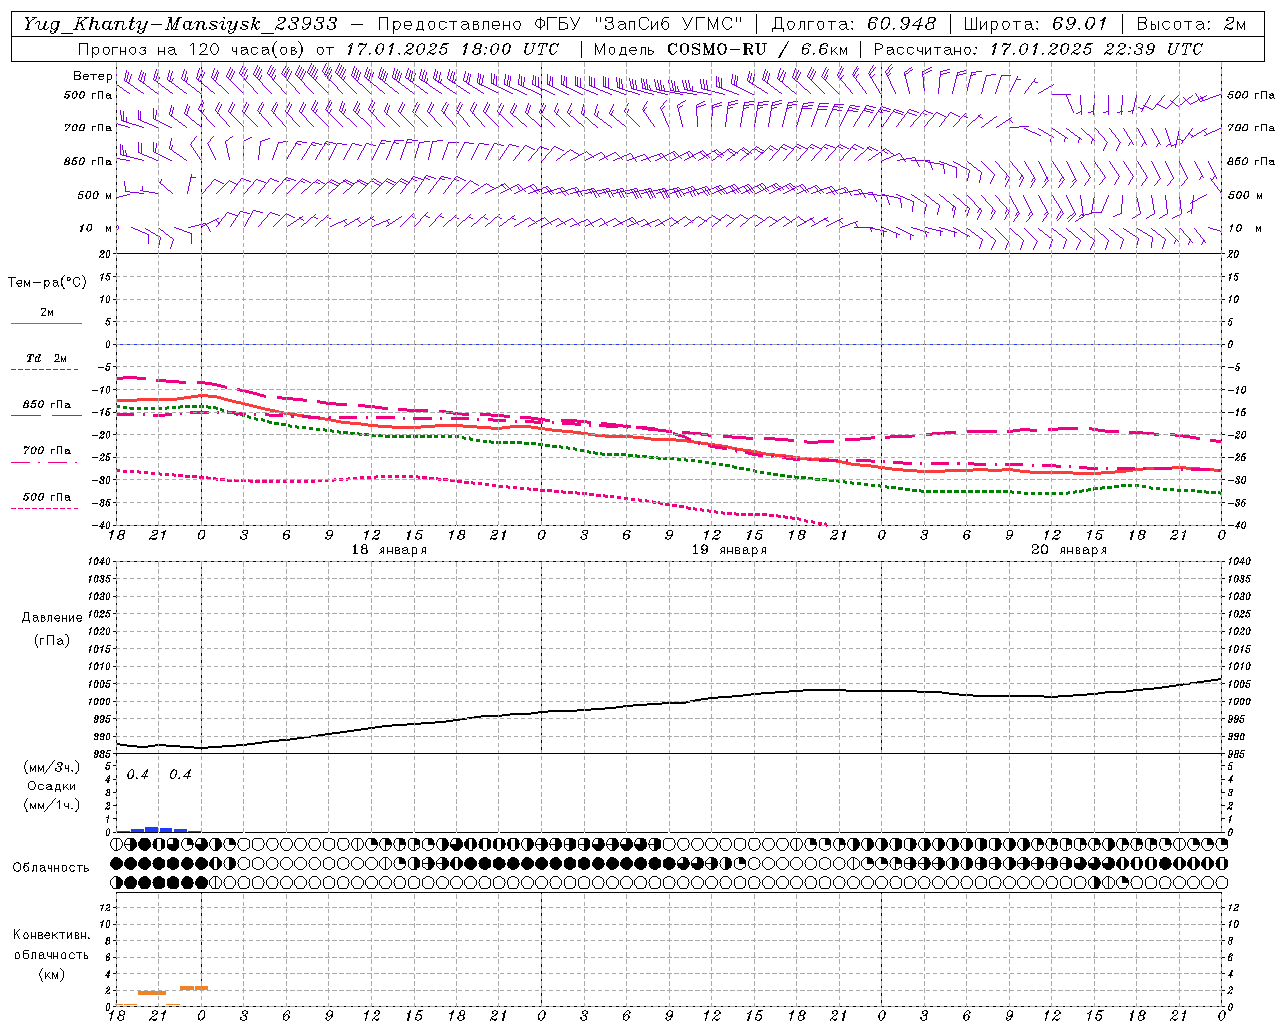1280x1024 pixels.
Task: Click the station title Yug_Khanty-Mansiysk_23933
Action: click(179, 24)
